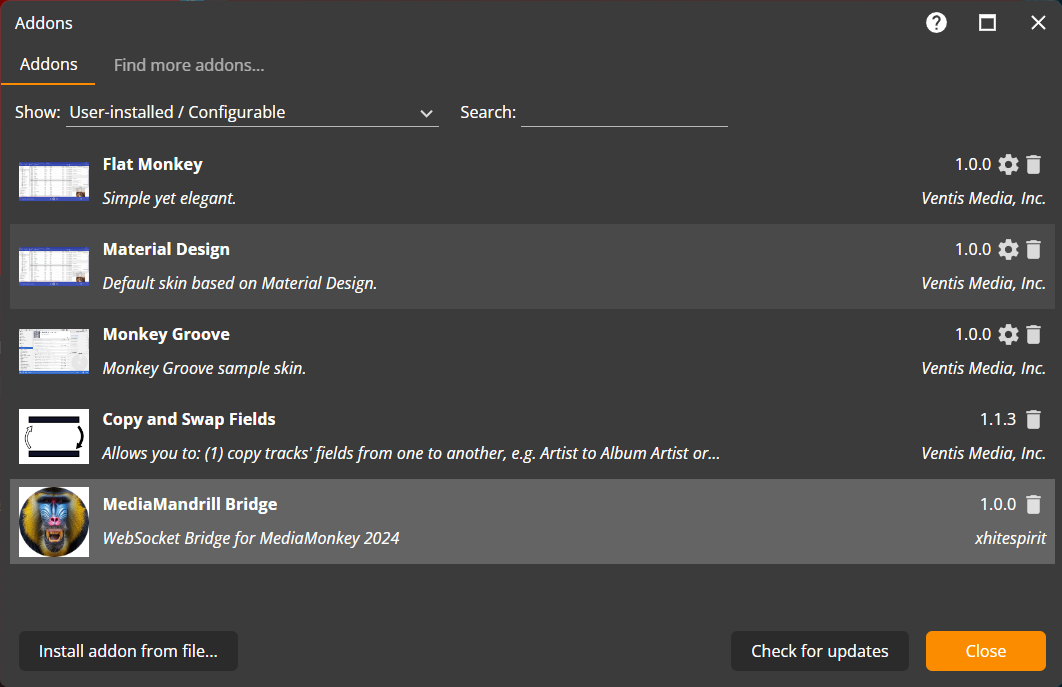
Task: Select the MediaMandrill Bridge mandrill thumbnail
Action: 54,522
